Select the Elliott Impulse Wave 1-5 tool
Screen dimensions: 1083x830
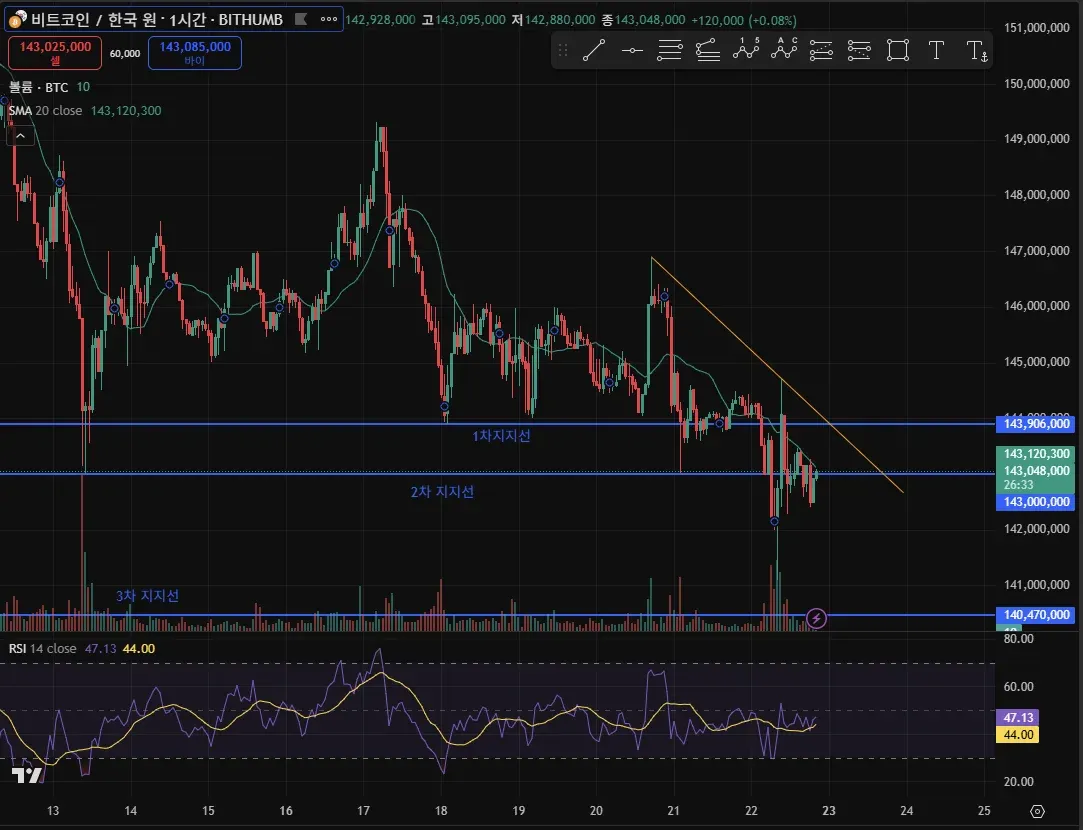(x=746, y=49)
